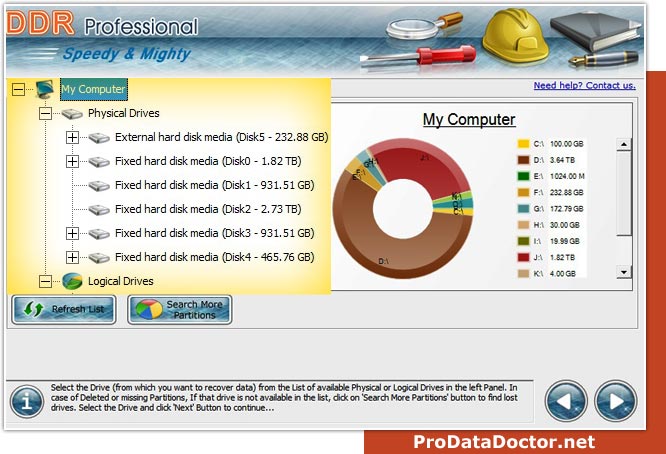Click the Disk2 hard drive icon
This screenshot has height=454, width=666.
(x=99, y=209)
